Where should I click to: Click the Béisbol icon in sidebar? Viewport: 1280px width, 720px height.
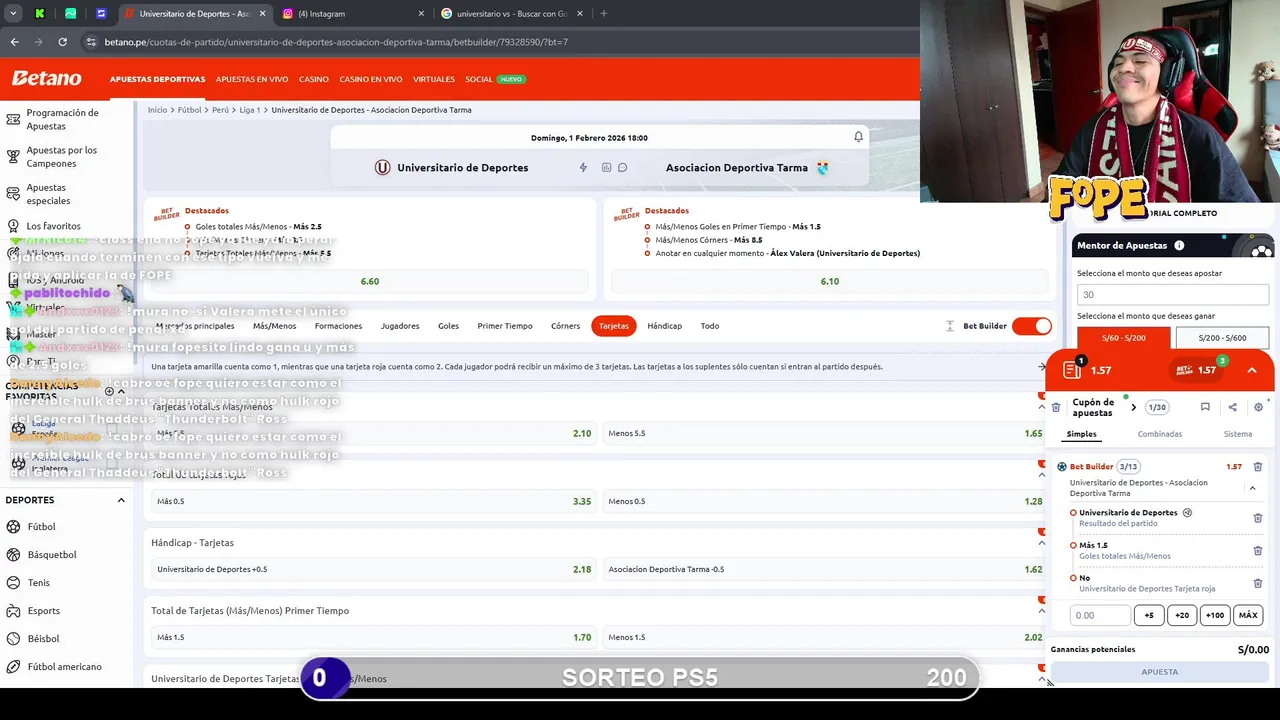pos(13,638)
